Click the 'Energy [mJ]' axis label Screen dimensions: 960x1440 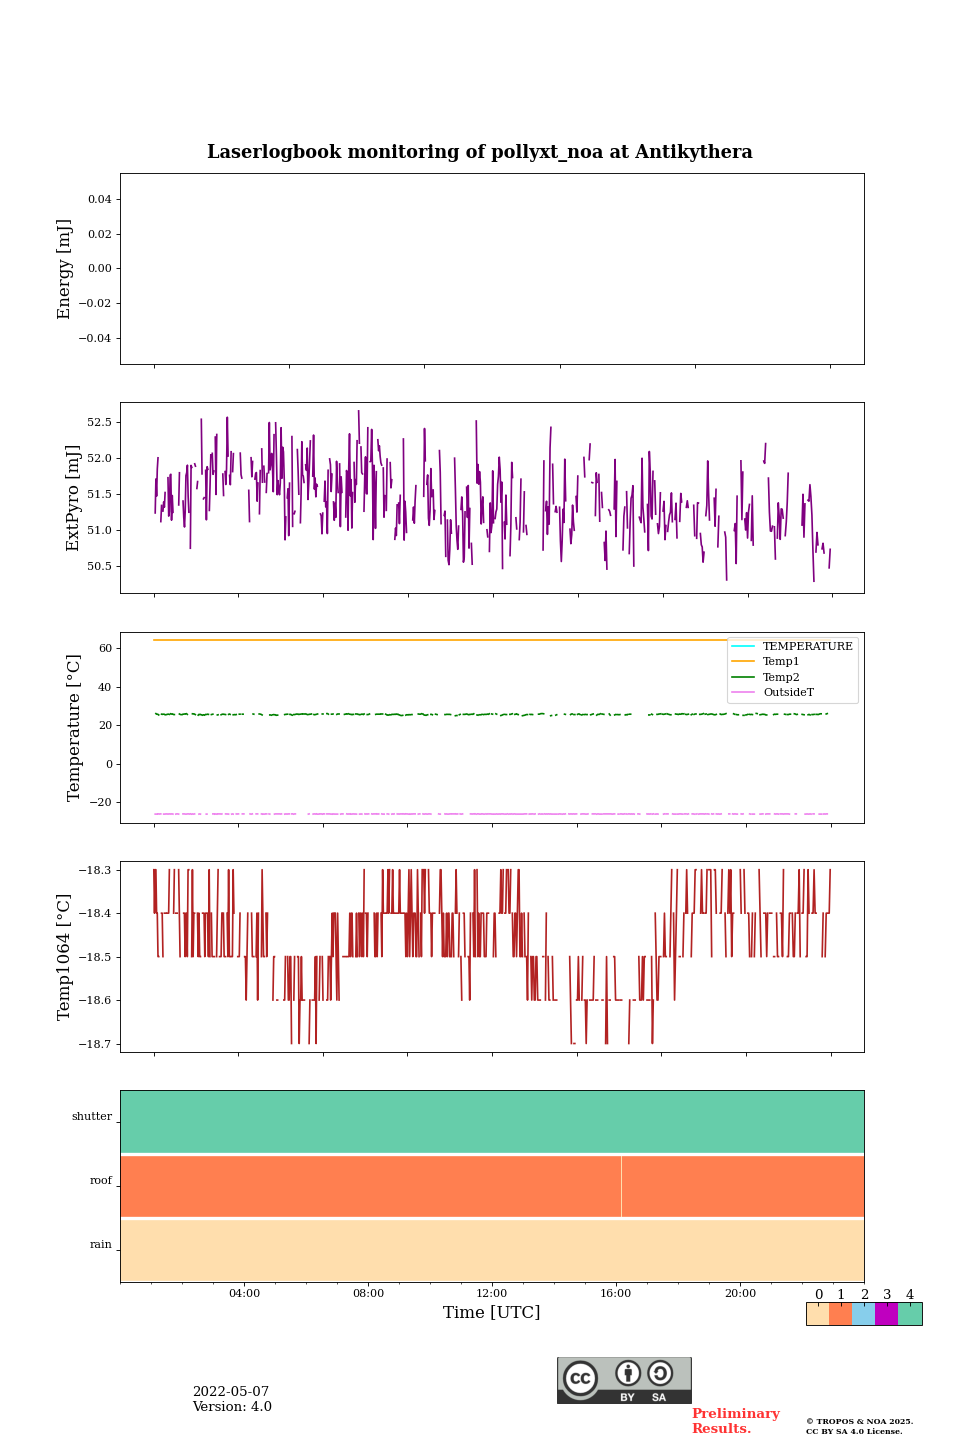click(65, 269)
